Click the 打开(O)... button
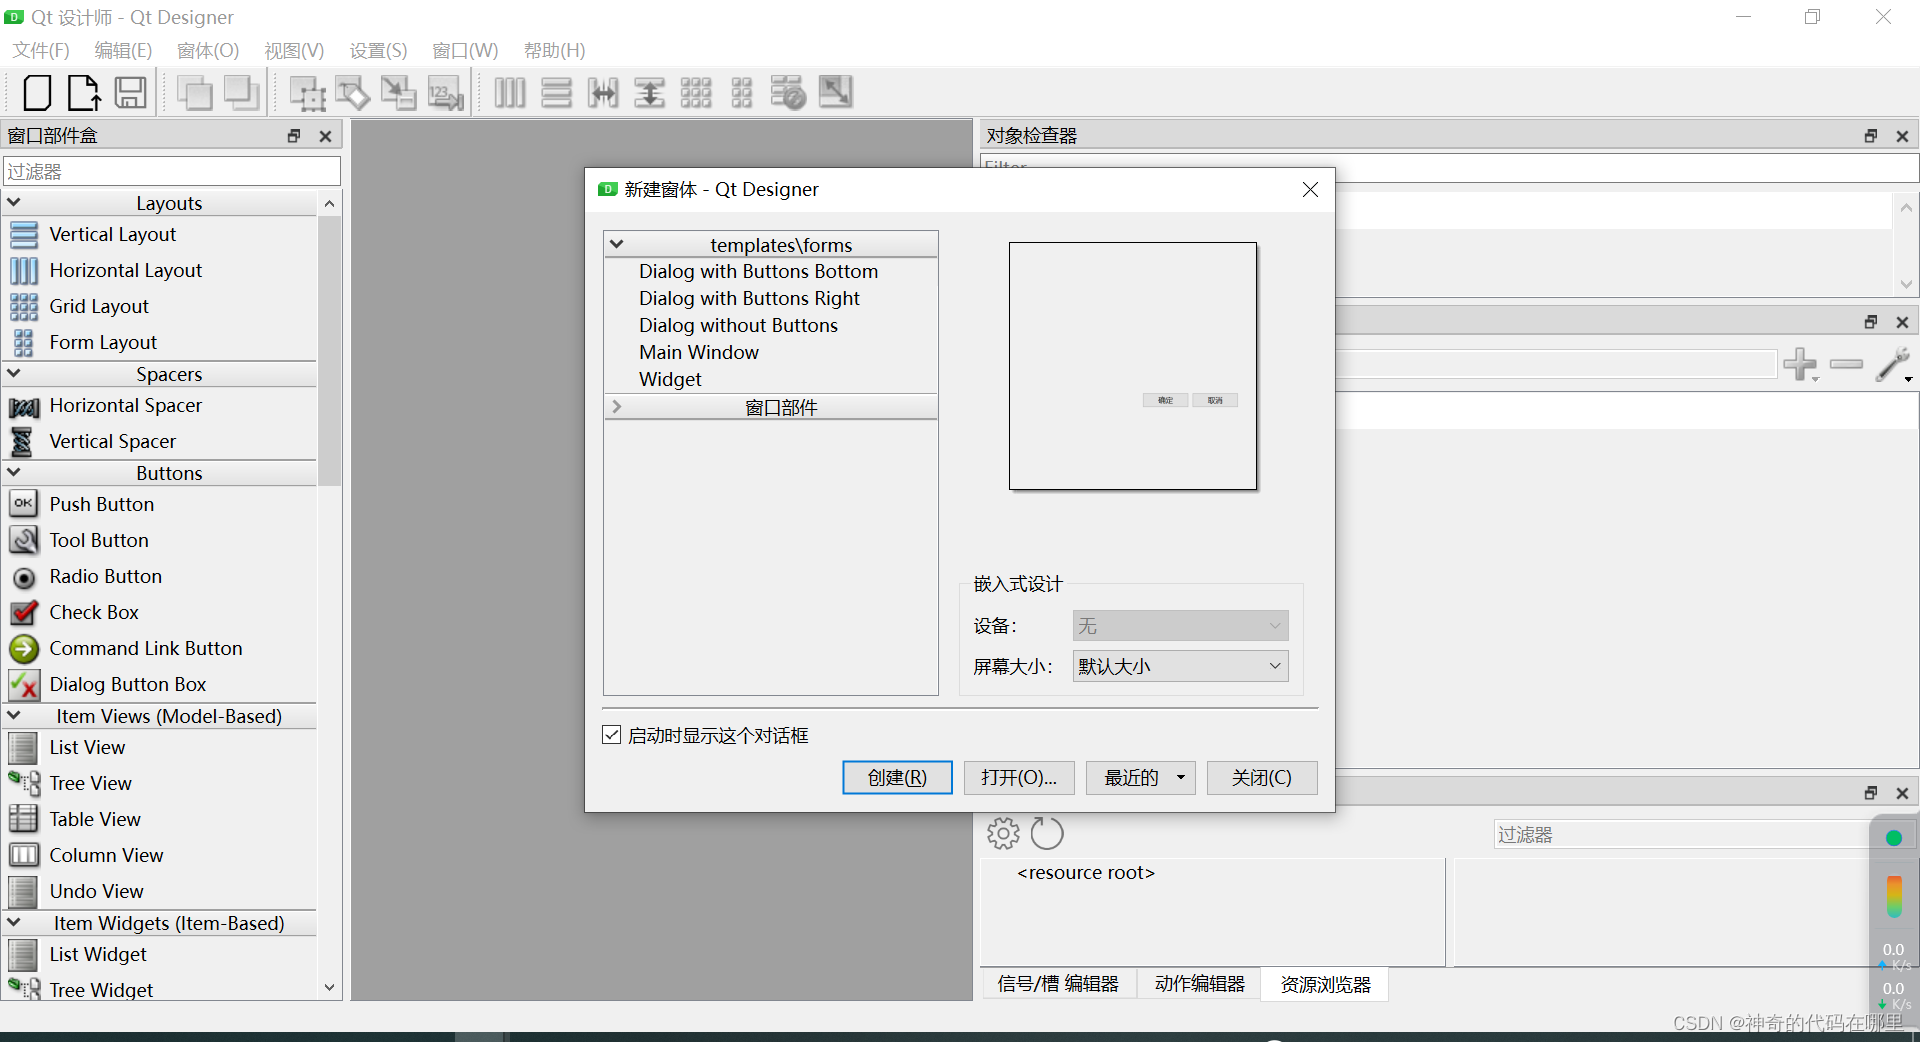 tap(1019, 778)
